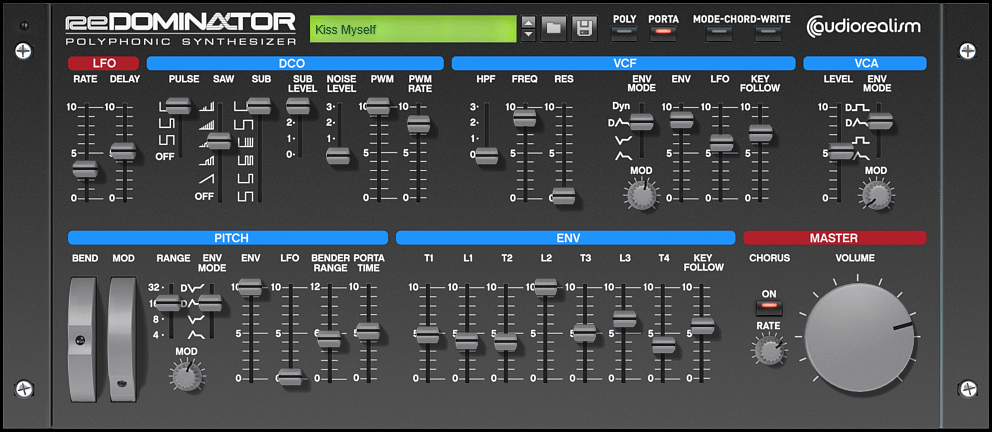992x432 pixels.
Task: Open the Kiss Myself patch name display
Action: point(413,29)
